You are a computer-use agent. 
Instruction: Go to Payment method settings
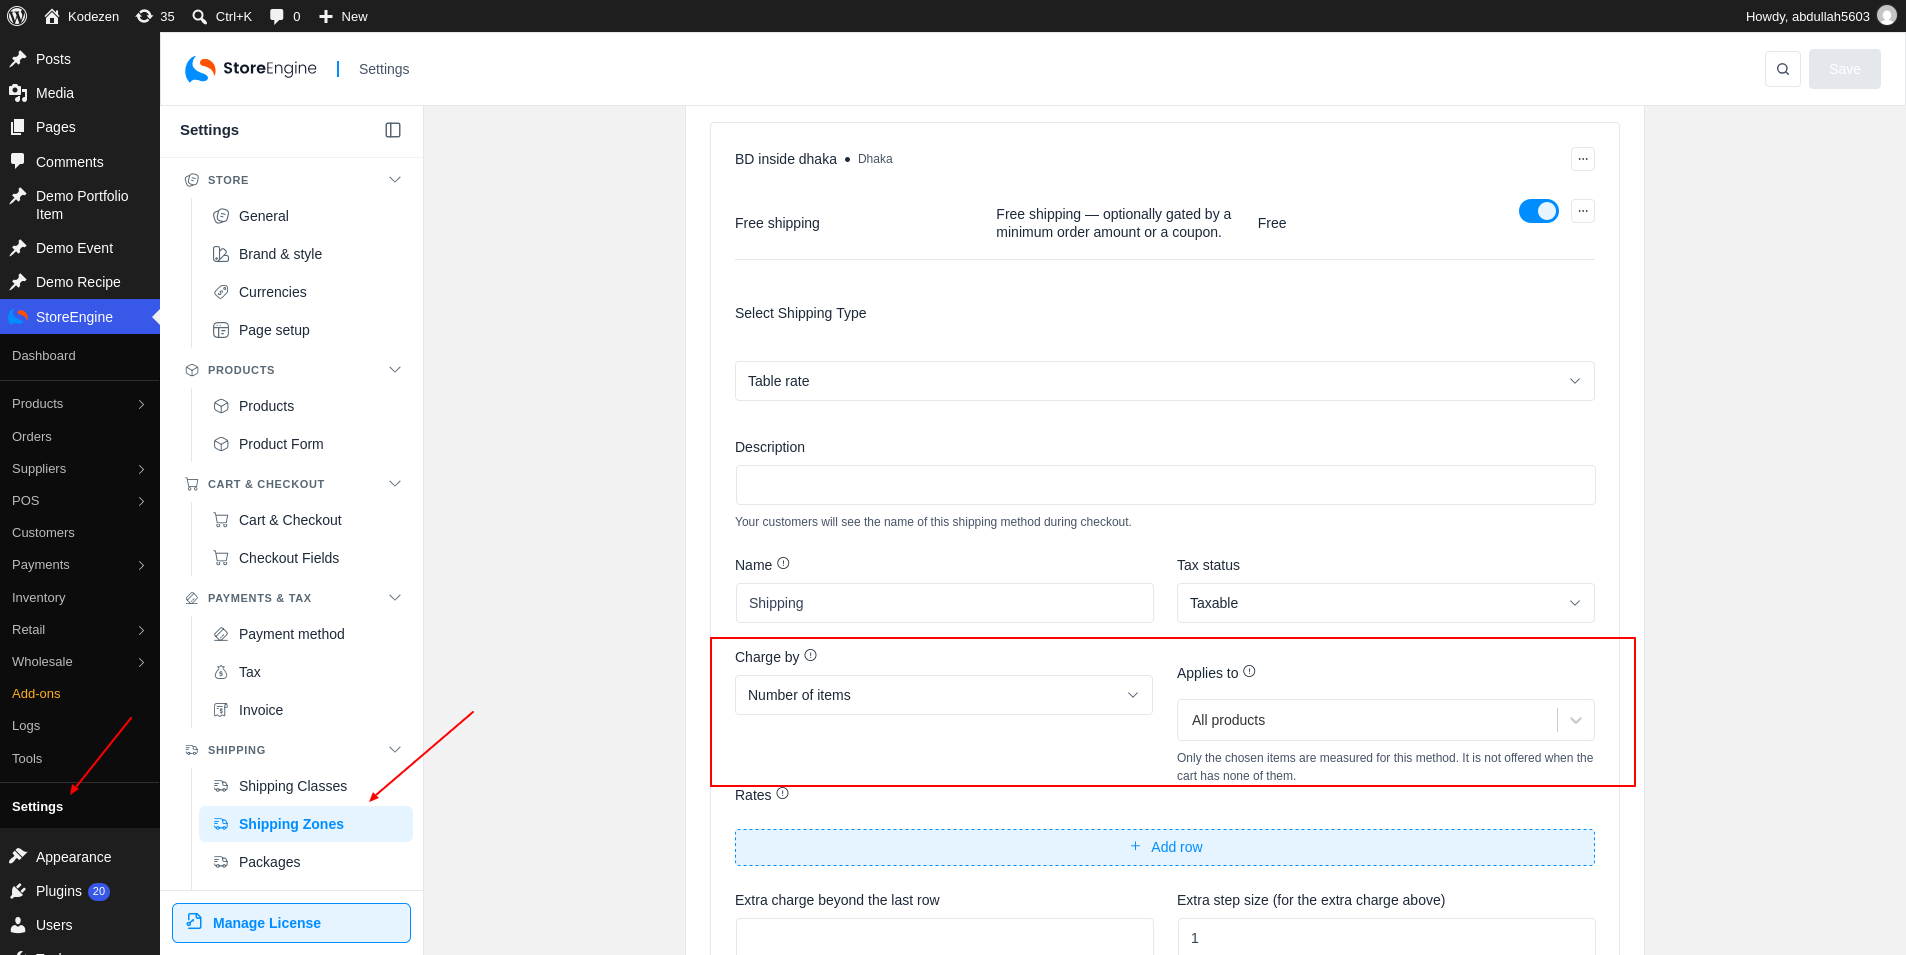pyautogui.click(x=306, y=634)
